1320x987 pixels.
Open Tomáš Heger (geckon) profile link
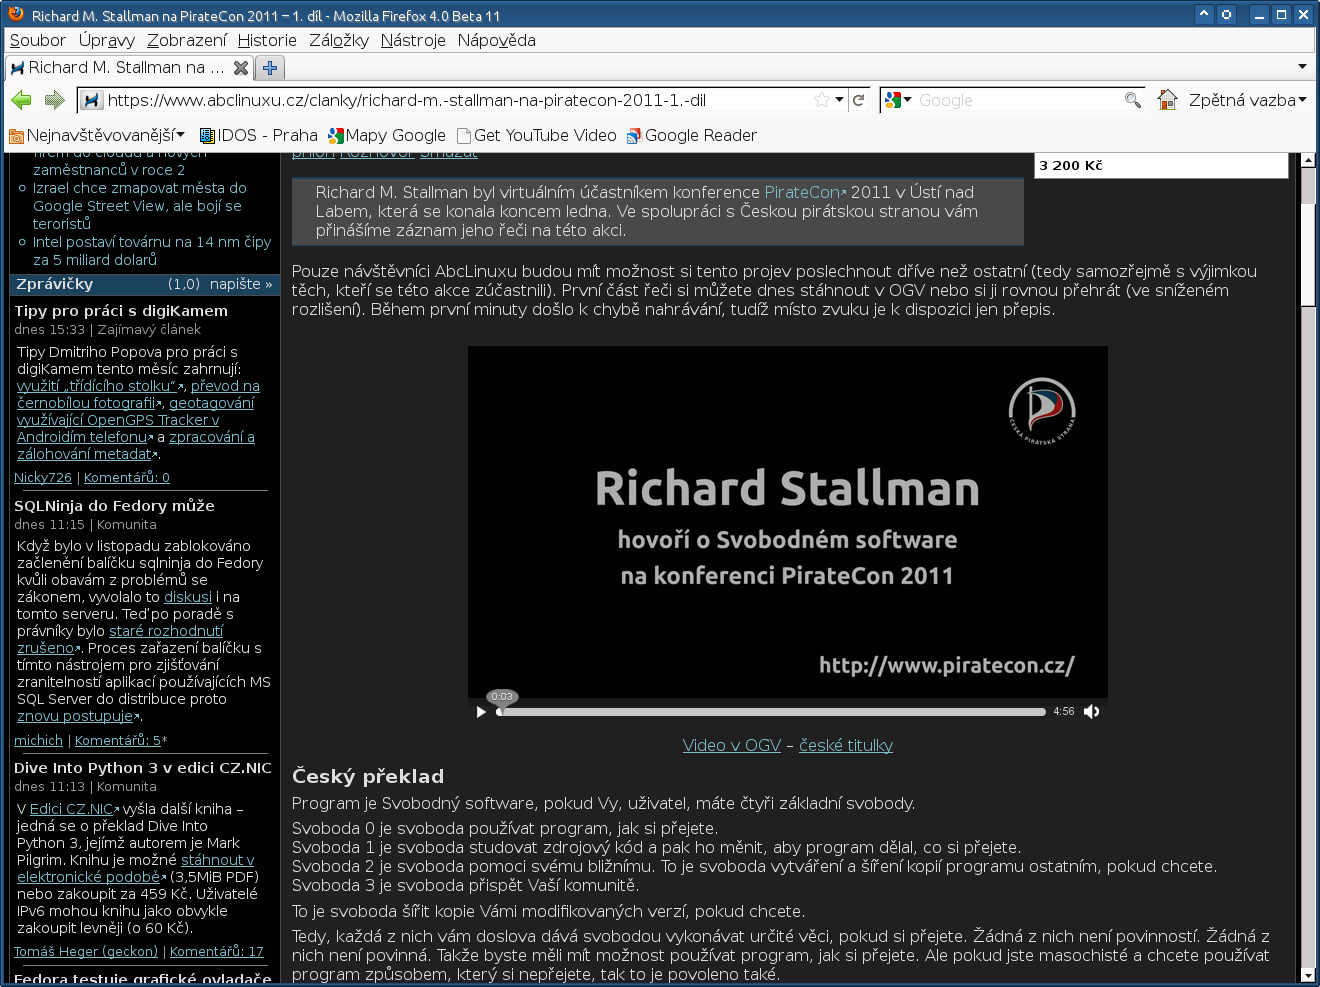point(86,952)
